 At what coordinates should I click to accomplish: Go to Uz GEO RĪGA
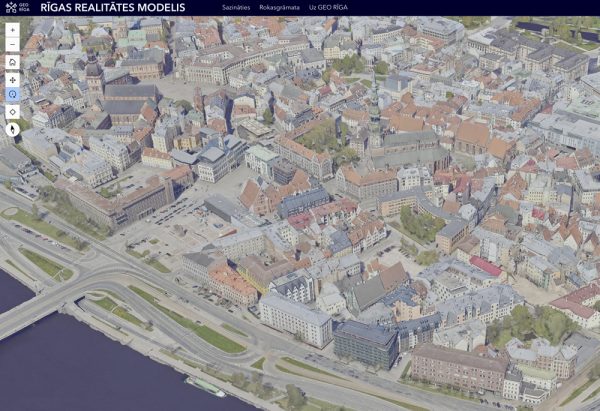(x=328, y=7)
